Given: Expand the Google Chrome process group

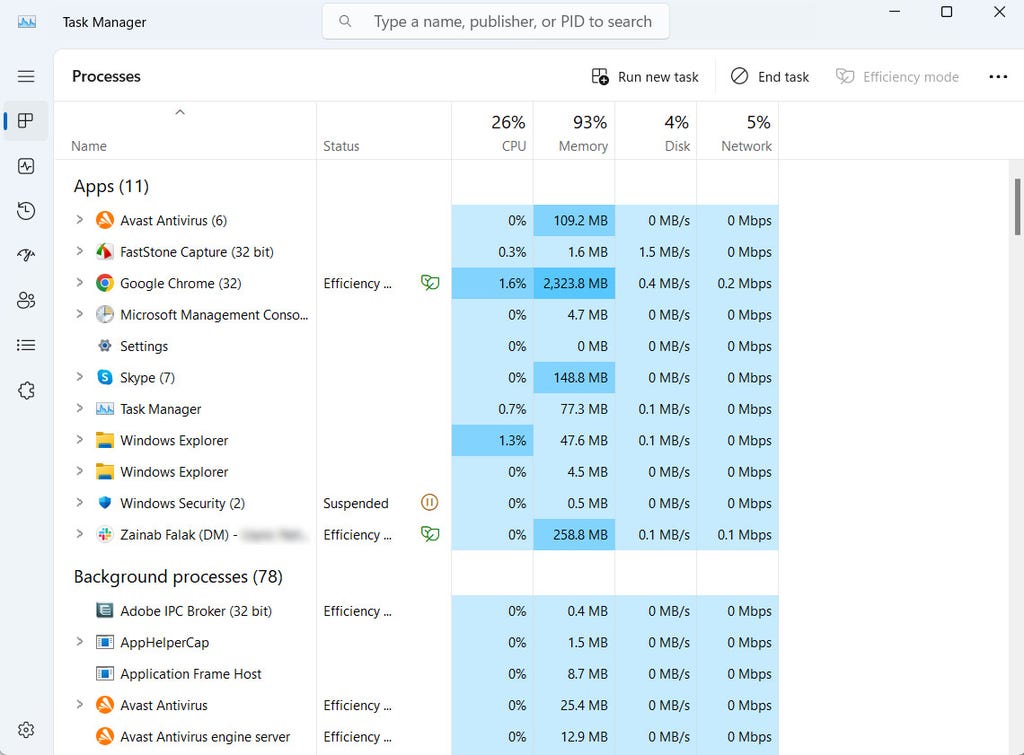Looking at the screenshot, I should pos(80,283).
